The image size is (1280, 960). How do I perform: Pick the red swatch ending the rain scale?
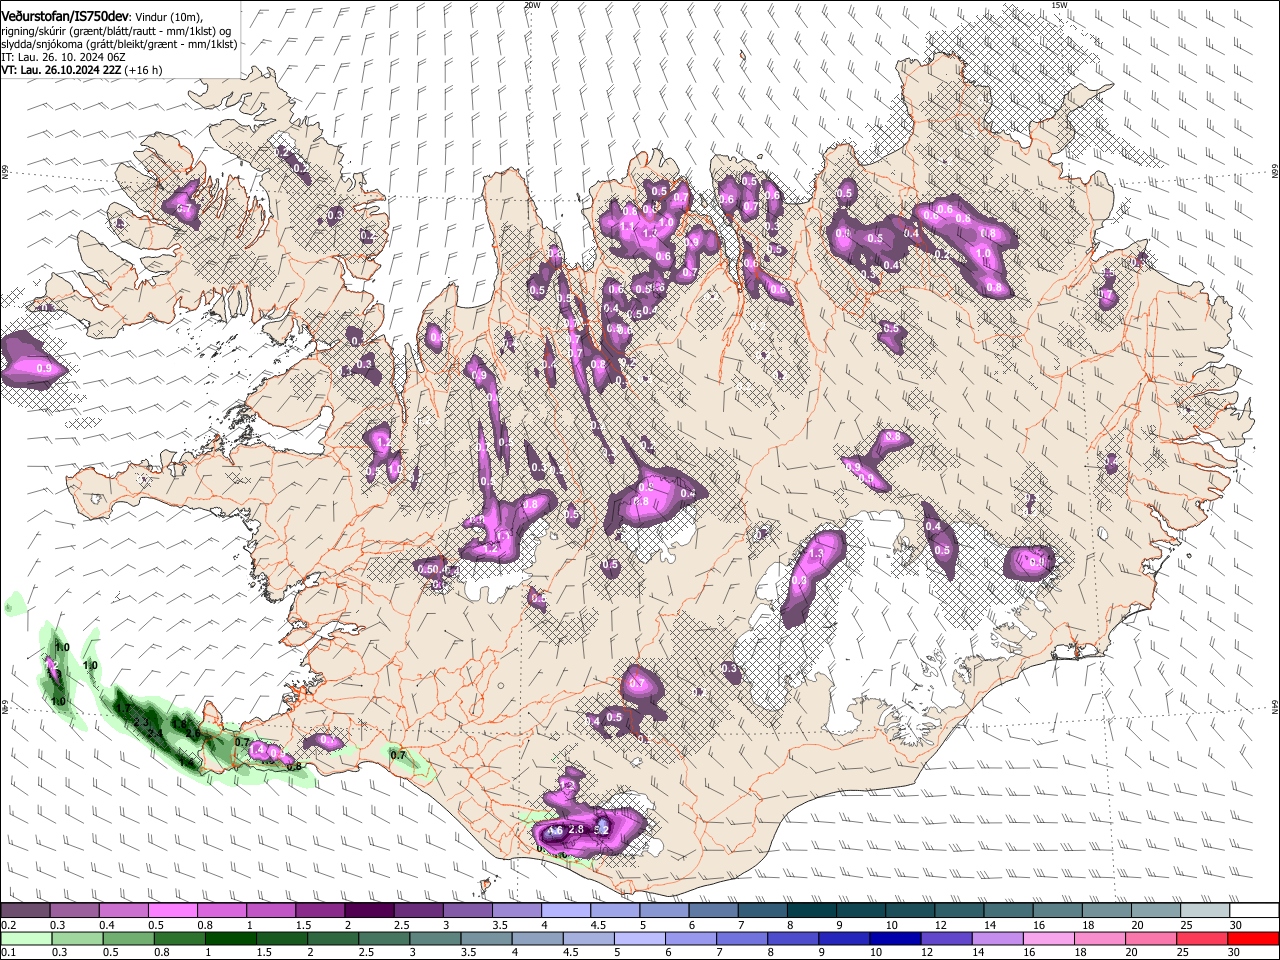click(1254, 938)
